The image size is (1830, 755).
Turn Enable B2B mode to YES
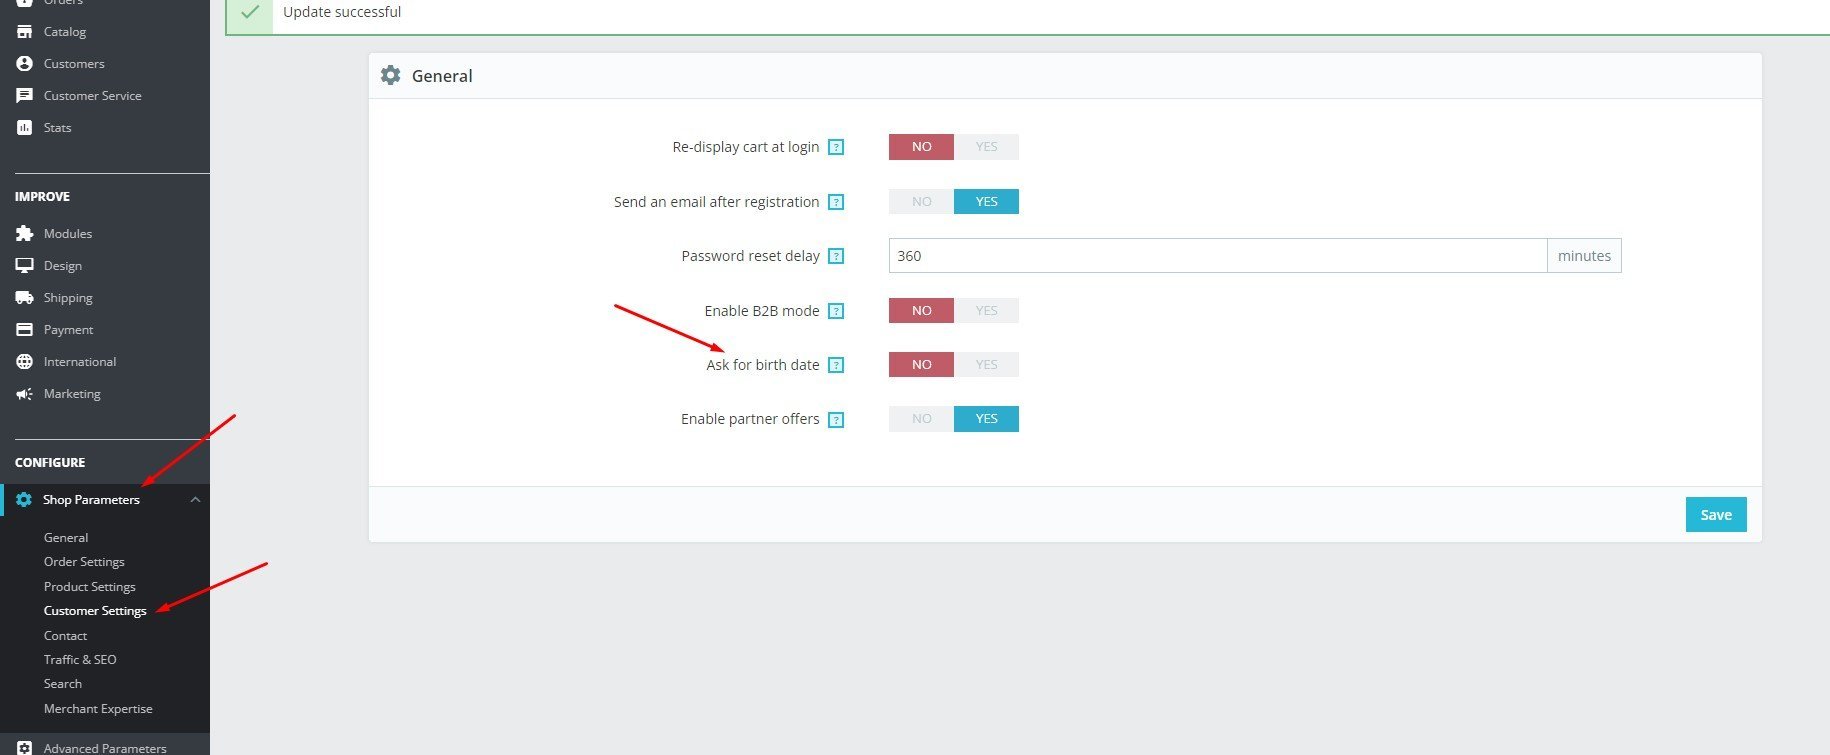[x=986, y=311]
